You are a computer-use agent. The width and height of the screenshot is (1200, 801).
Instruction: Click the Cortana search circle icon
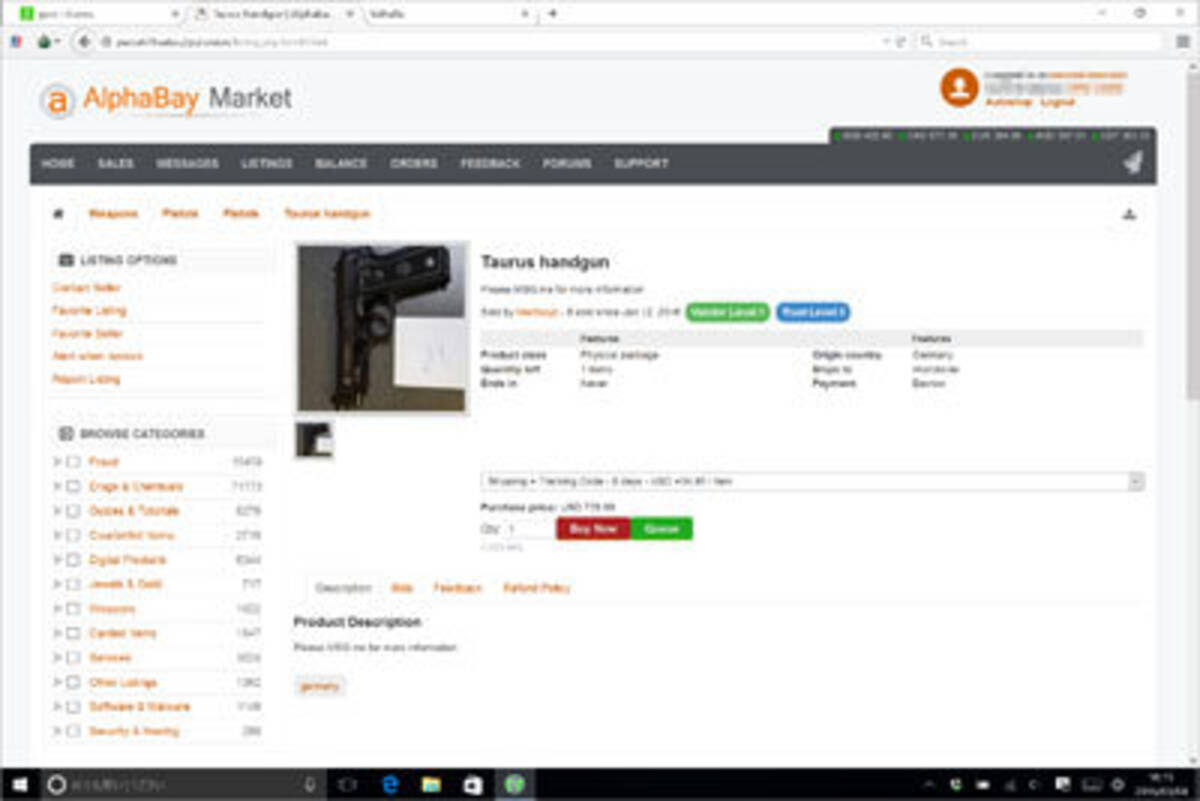click(57, 785)
